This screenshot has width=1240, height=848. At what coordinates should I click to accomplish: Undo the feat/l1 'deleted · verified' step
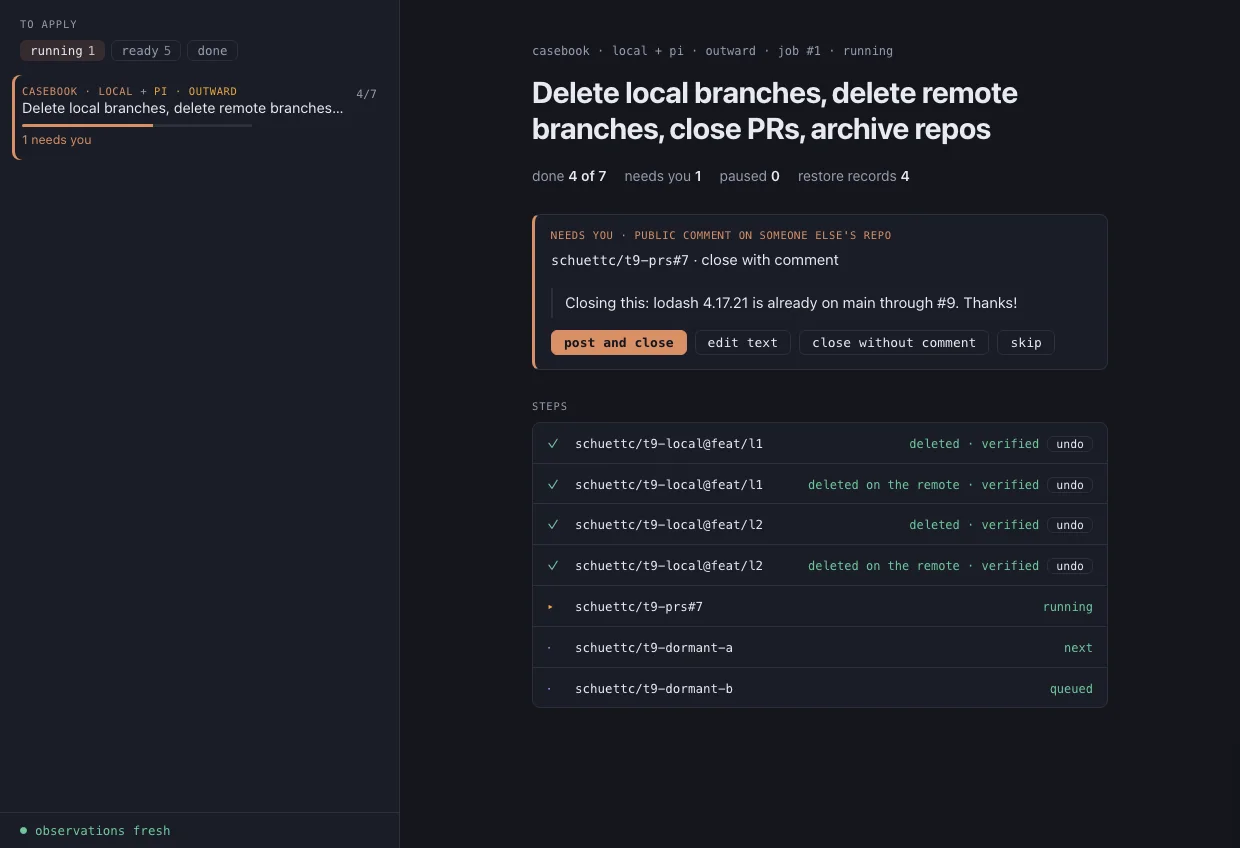(x=1070, y=444)
